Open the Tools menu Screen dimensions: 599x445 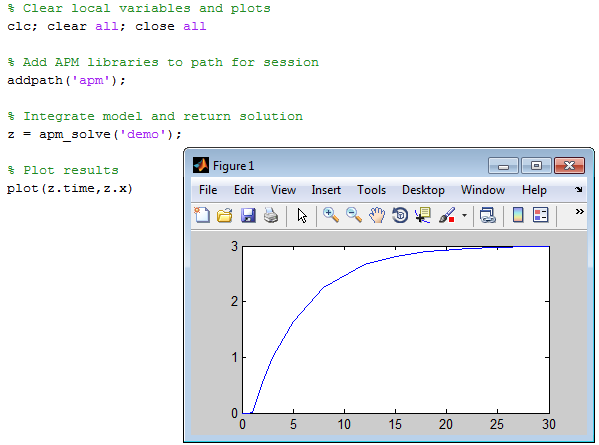point(371,190)
